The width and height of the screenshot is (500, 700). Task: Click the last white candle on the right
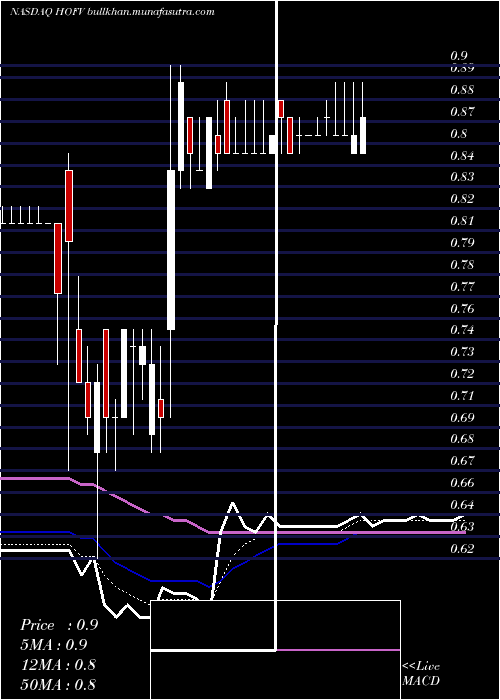[363, 136]
